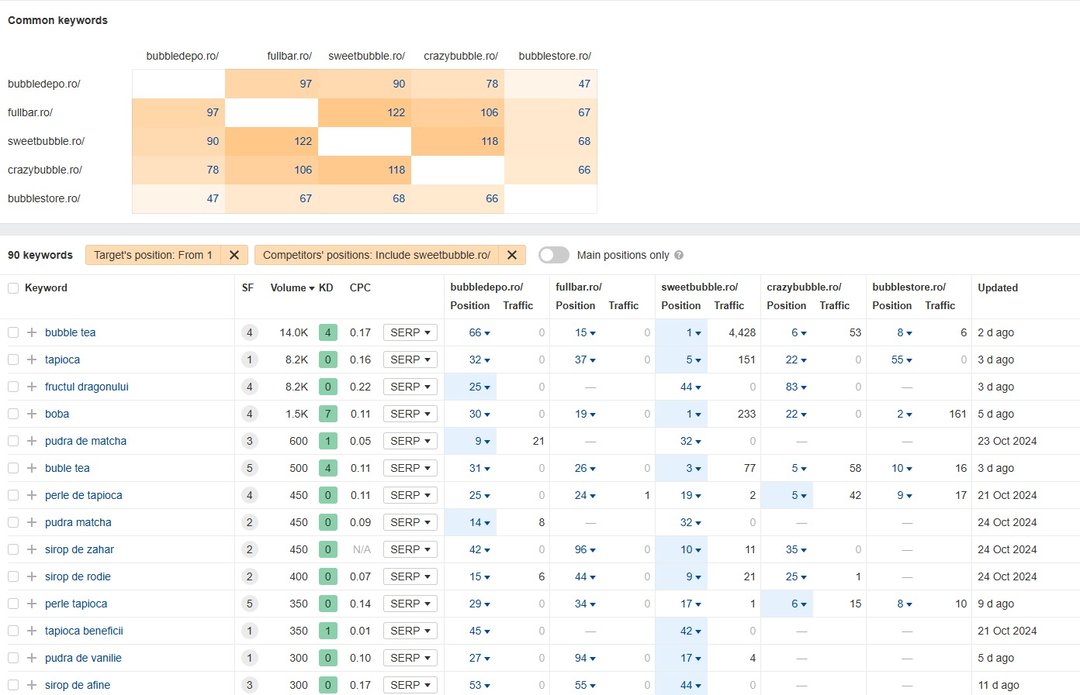Open the SERP dropdown for bubble tea
The image size is (1080, 695).
(x=410, y=333)
